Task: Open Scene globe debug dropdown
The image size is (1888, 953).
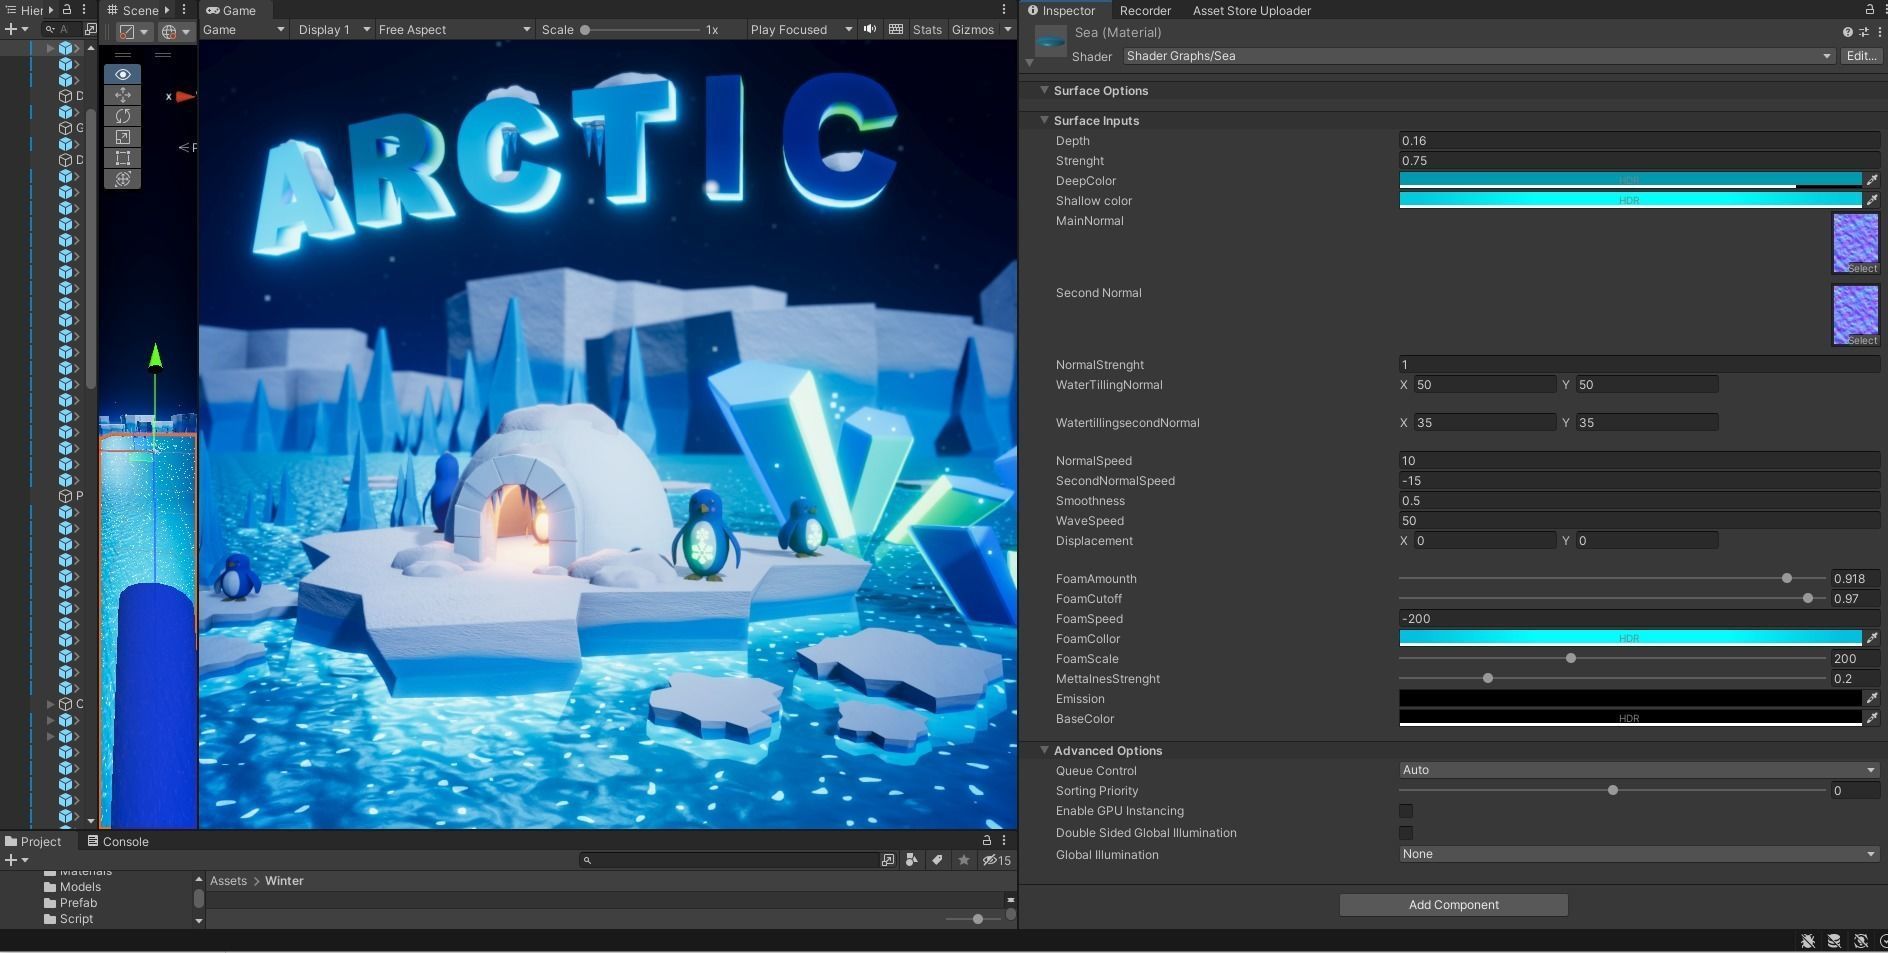Action: click(x=175, y=32)
